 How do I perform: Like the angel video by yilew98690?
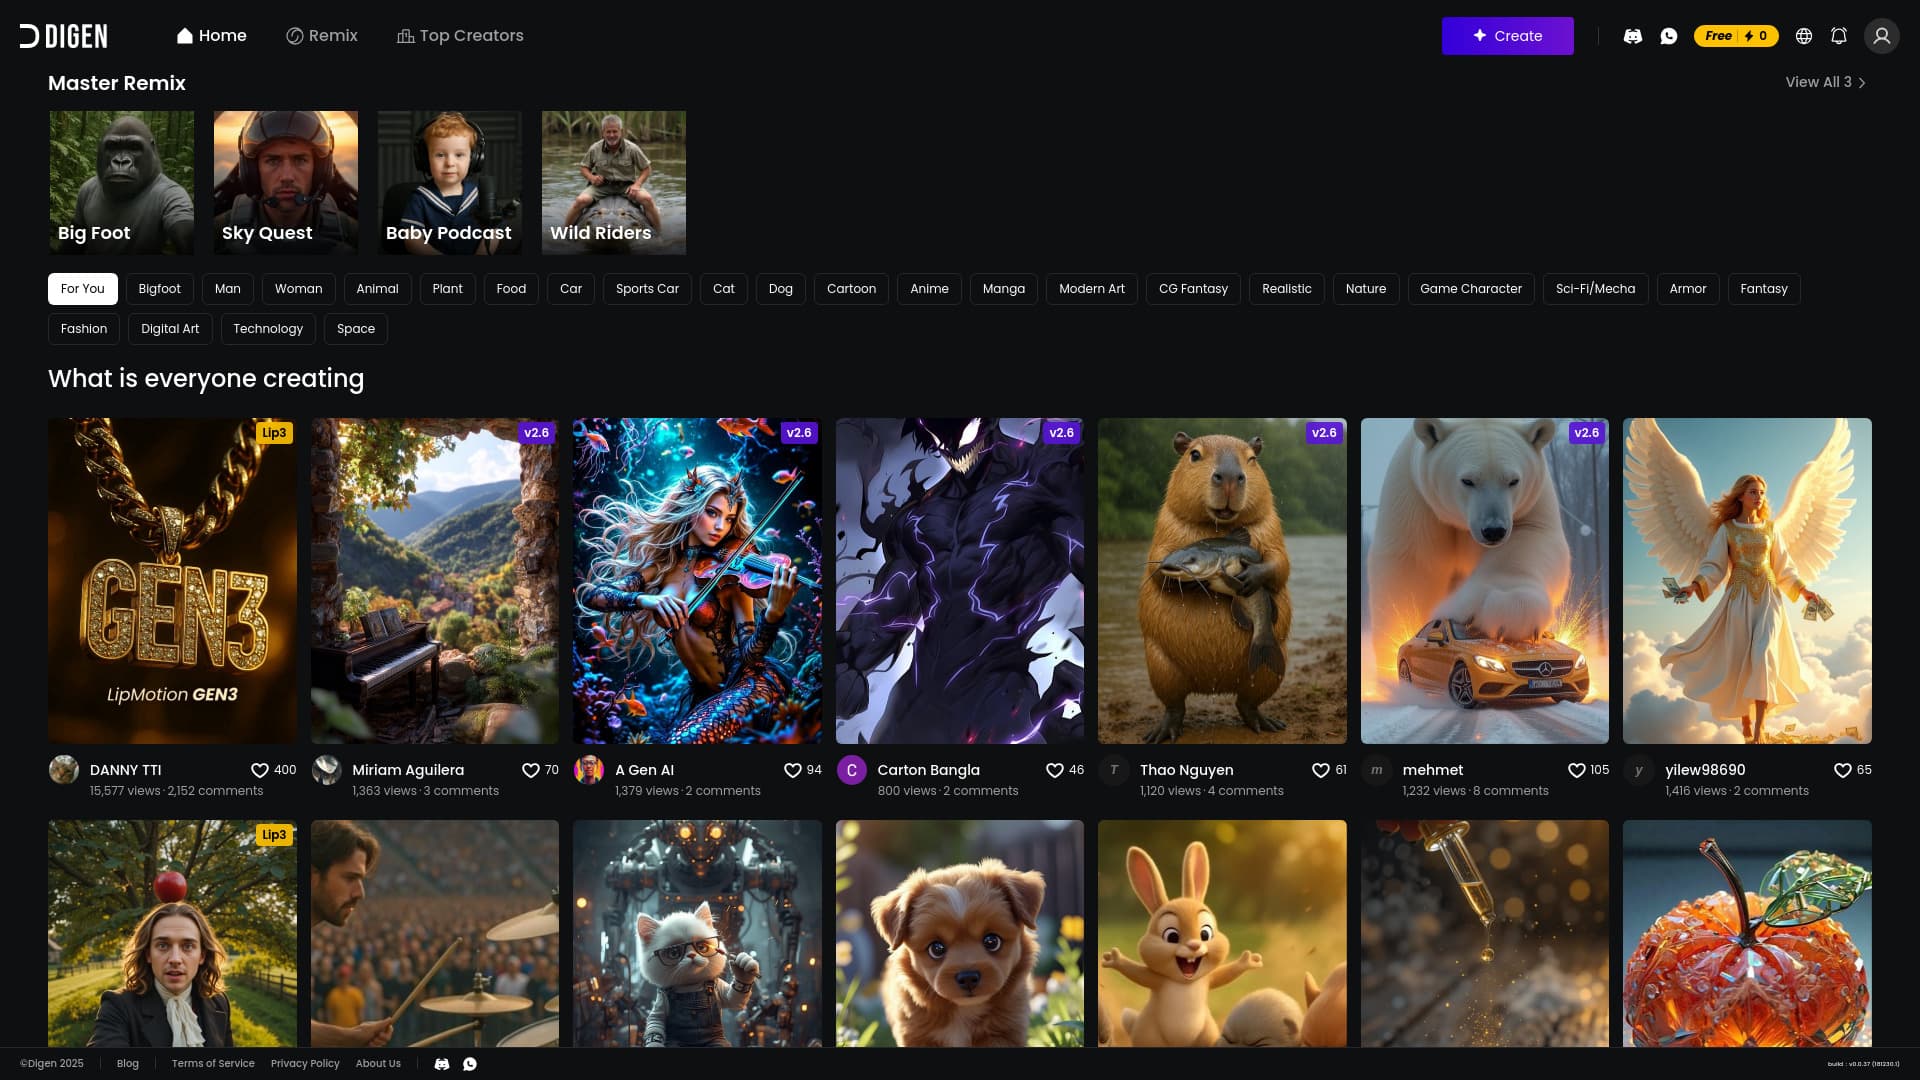click(1843, 770)
